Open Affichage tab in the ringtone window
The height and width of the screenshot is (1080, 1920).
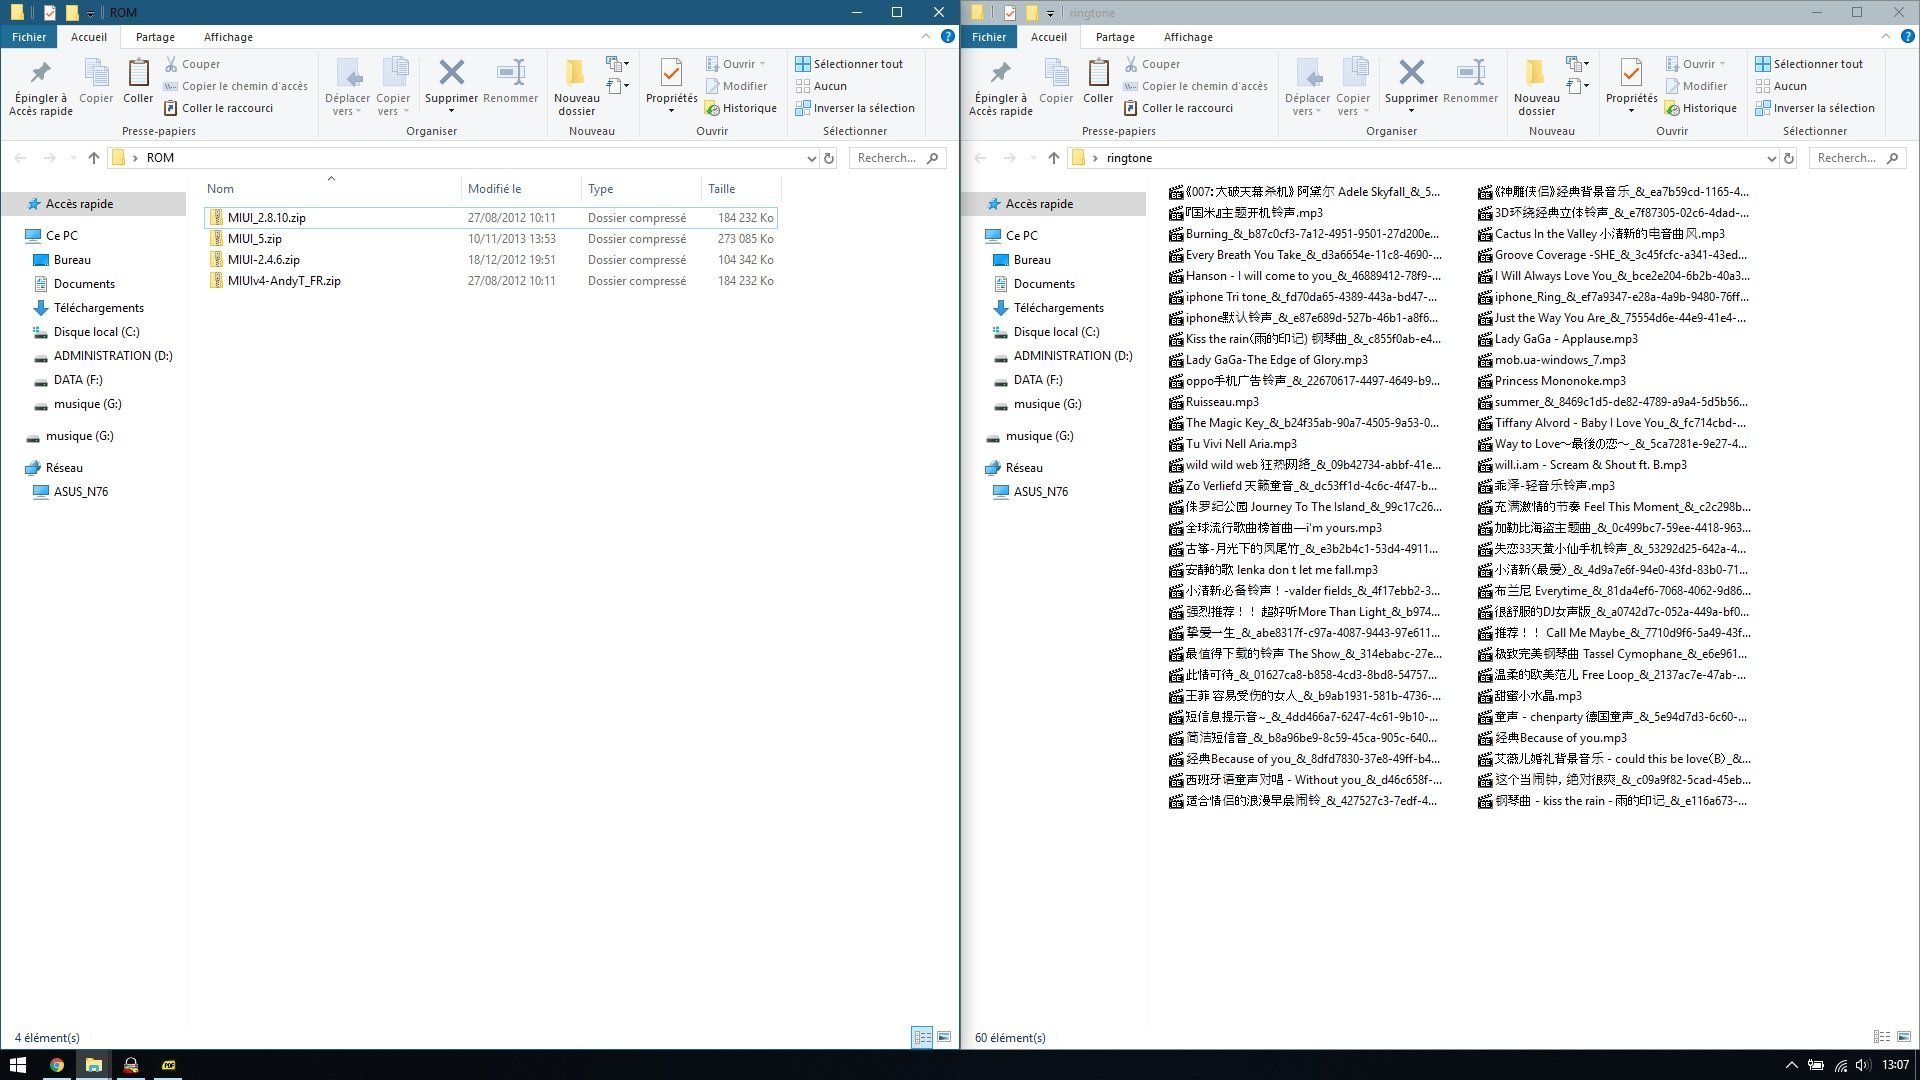pyautogui.click(x=1188, y=37)
